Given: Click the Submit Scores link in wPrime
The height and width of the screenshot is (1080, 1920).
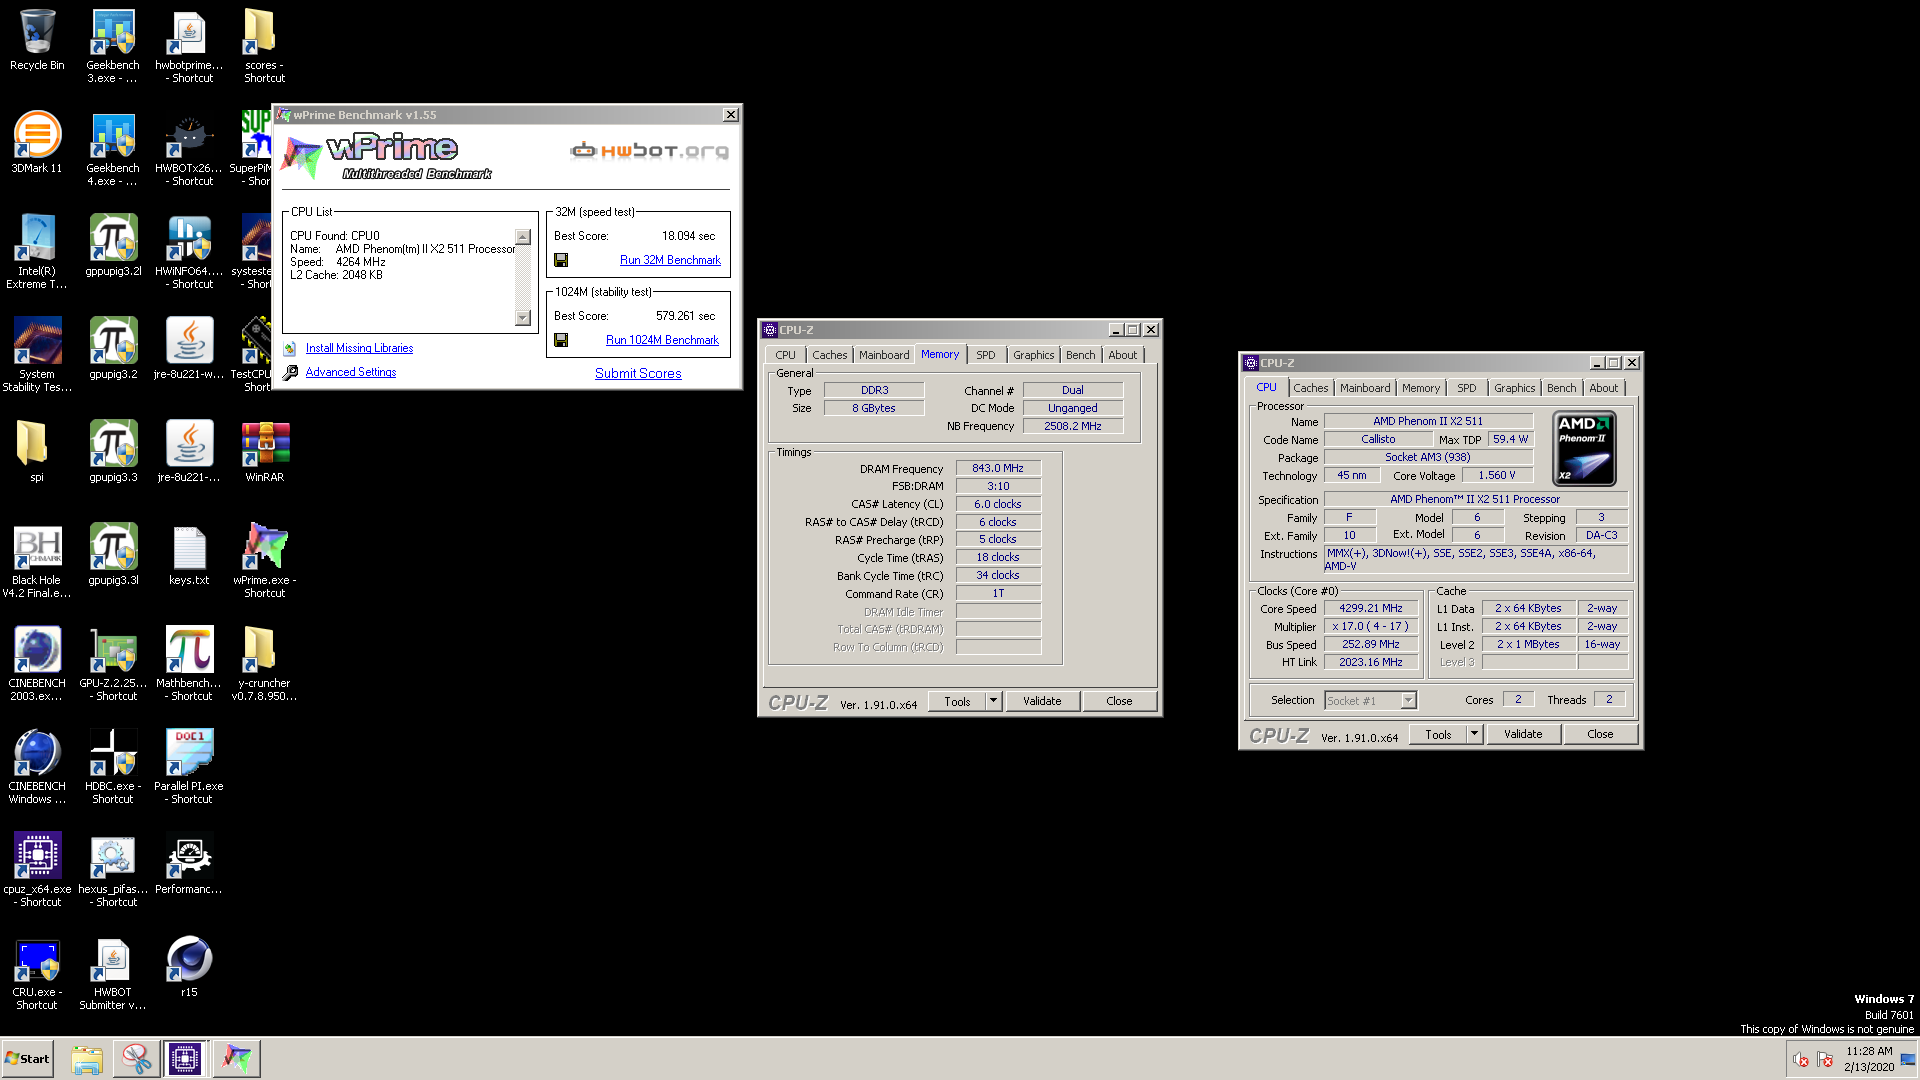Looking at the screenshot, I should [x=638, y=373].
